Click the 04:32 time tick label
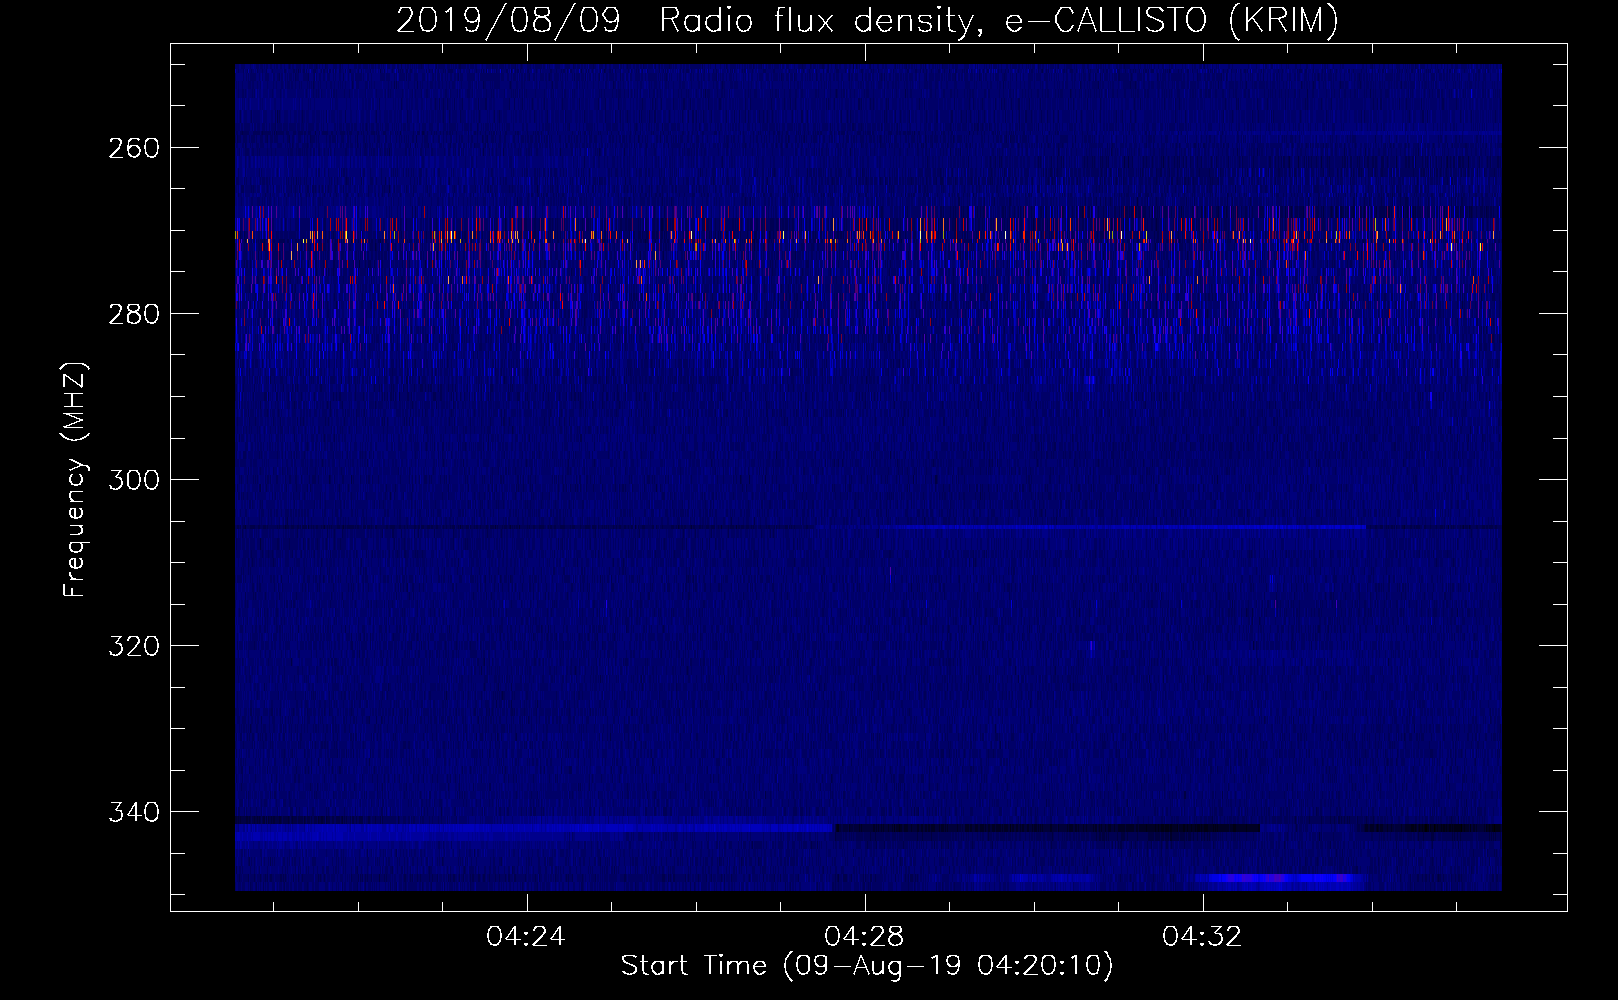The image size is (1618, 1000). [1202, 937]
